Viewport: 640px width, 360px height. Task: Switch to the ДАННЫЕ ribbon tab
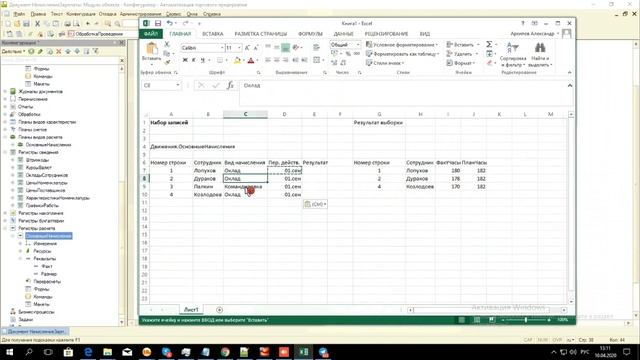tap(343, 34)
